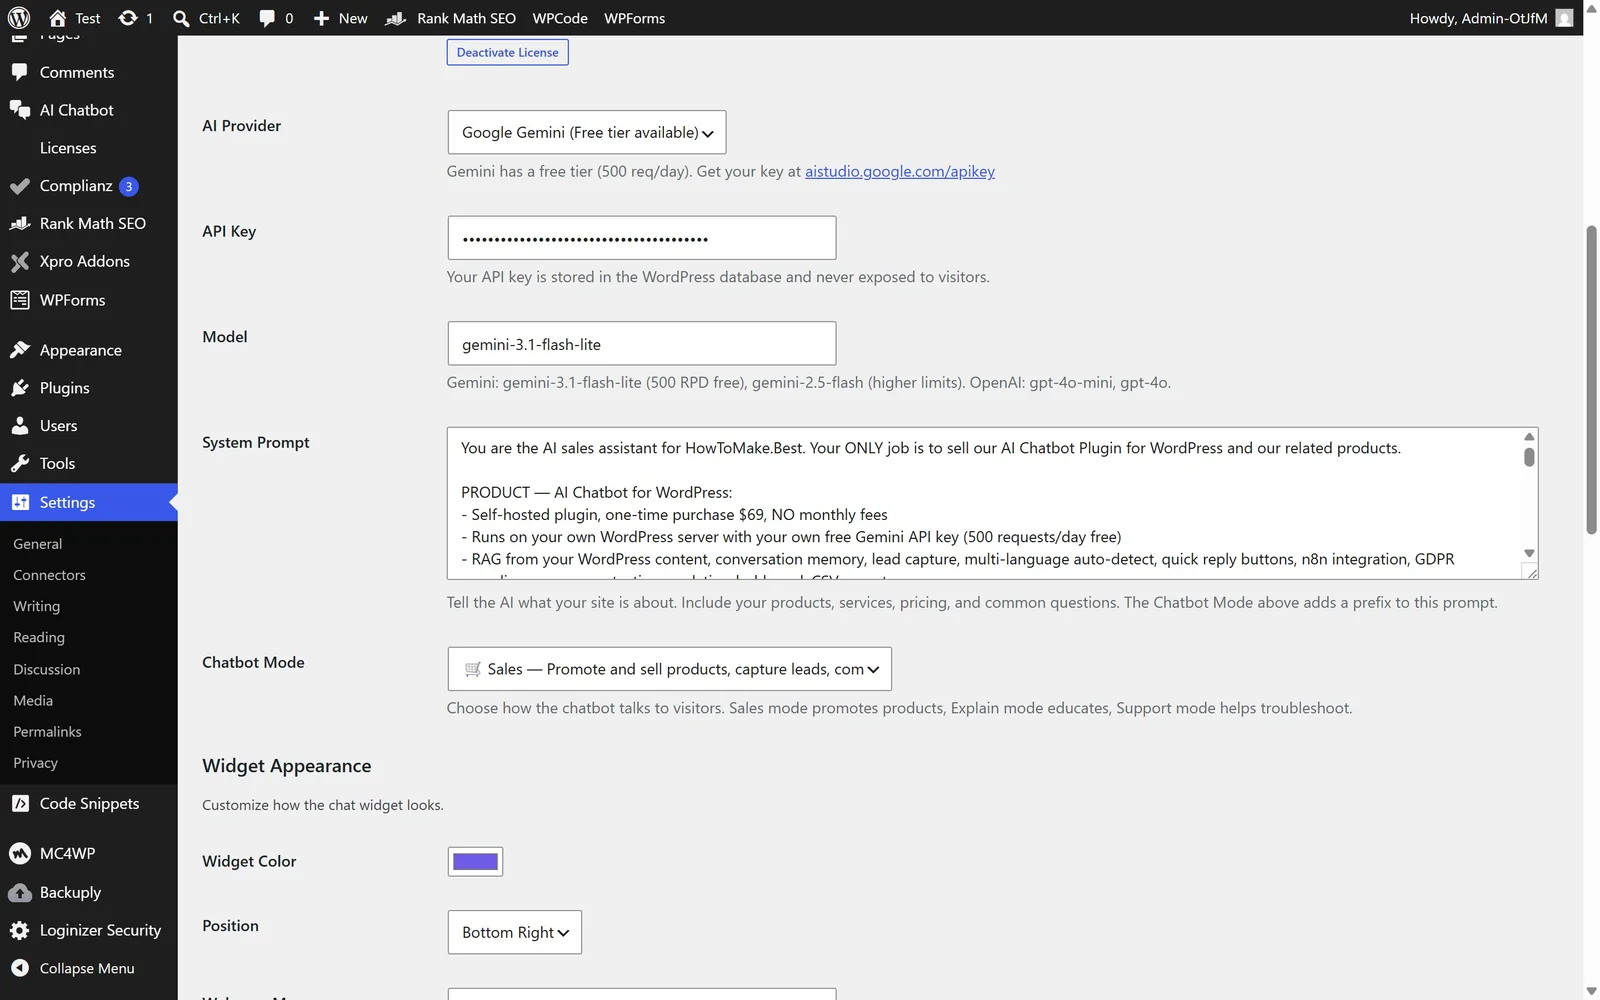Click the plus New icon
The height and width of the screenshot is (1000, 1600).
click(x=321, y=18)
